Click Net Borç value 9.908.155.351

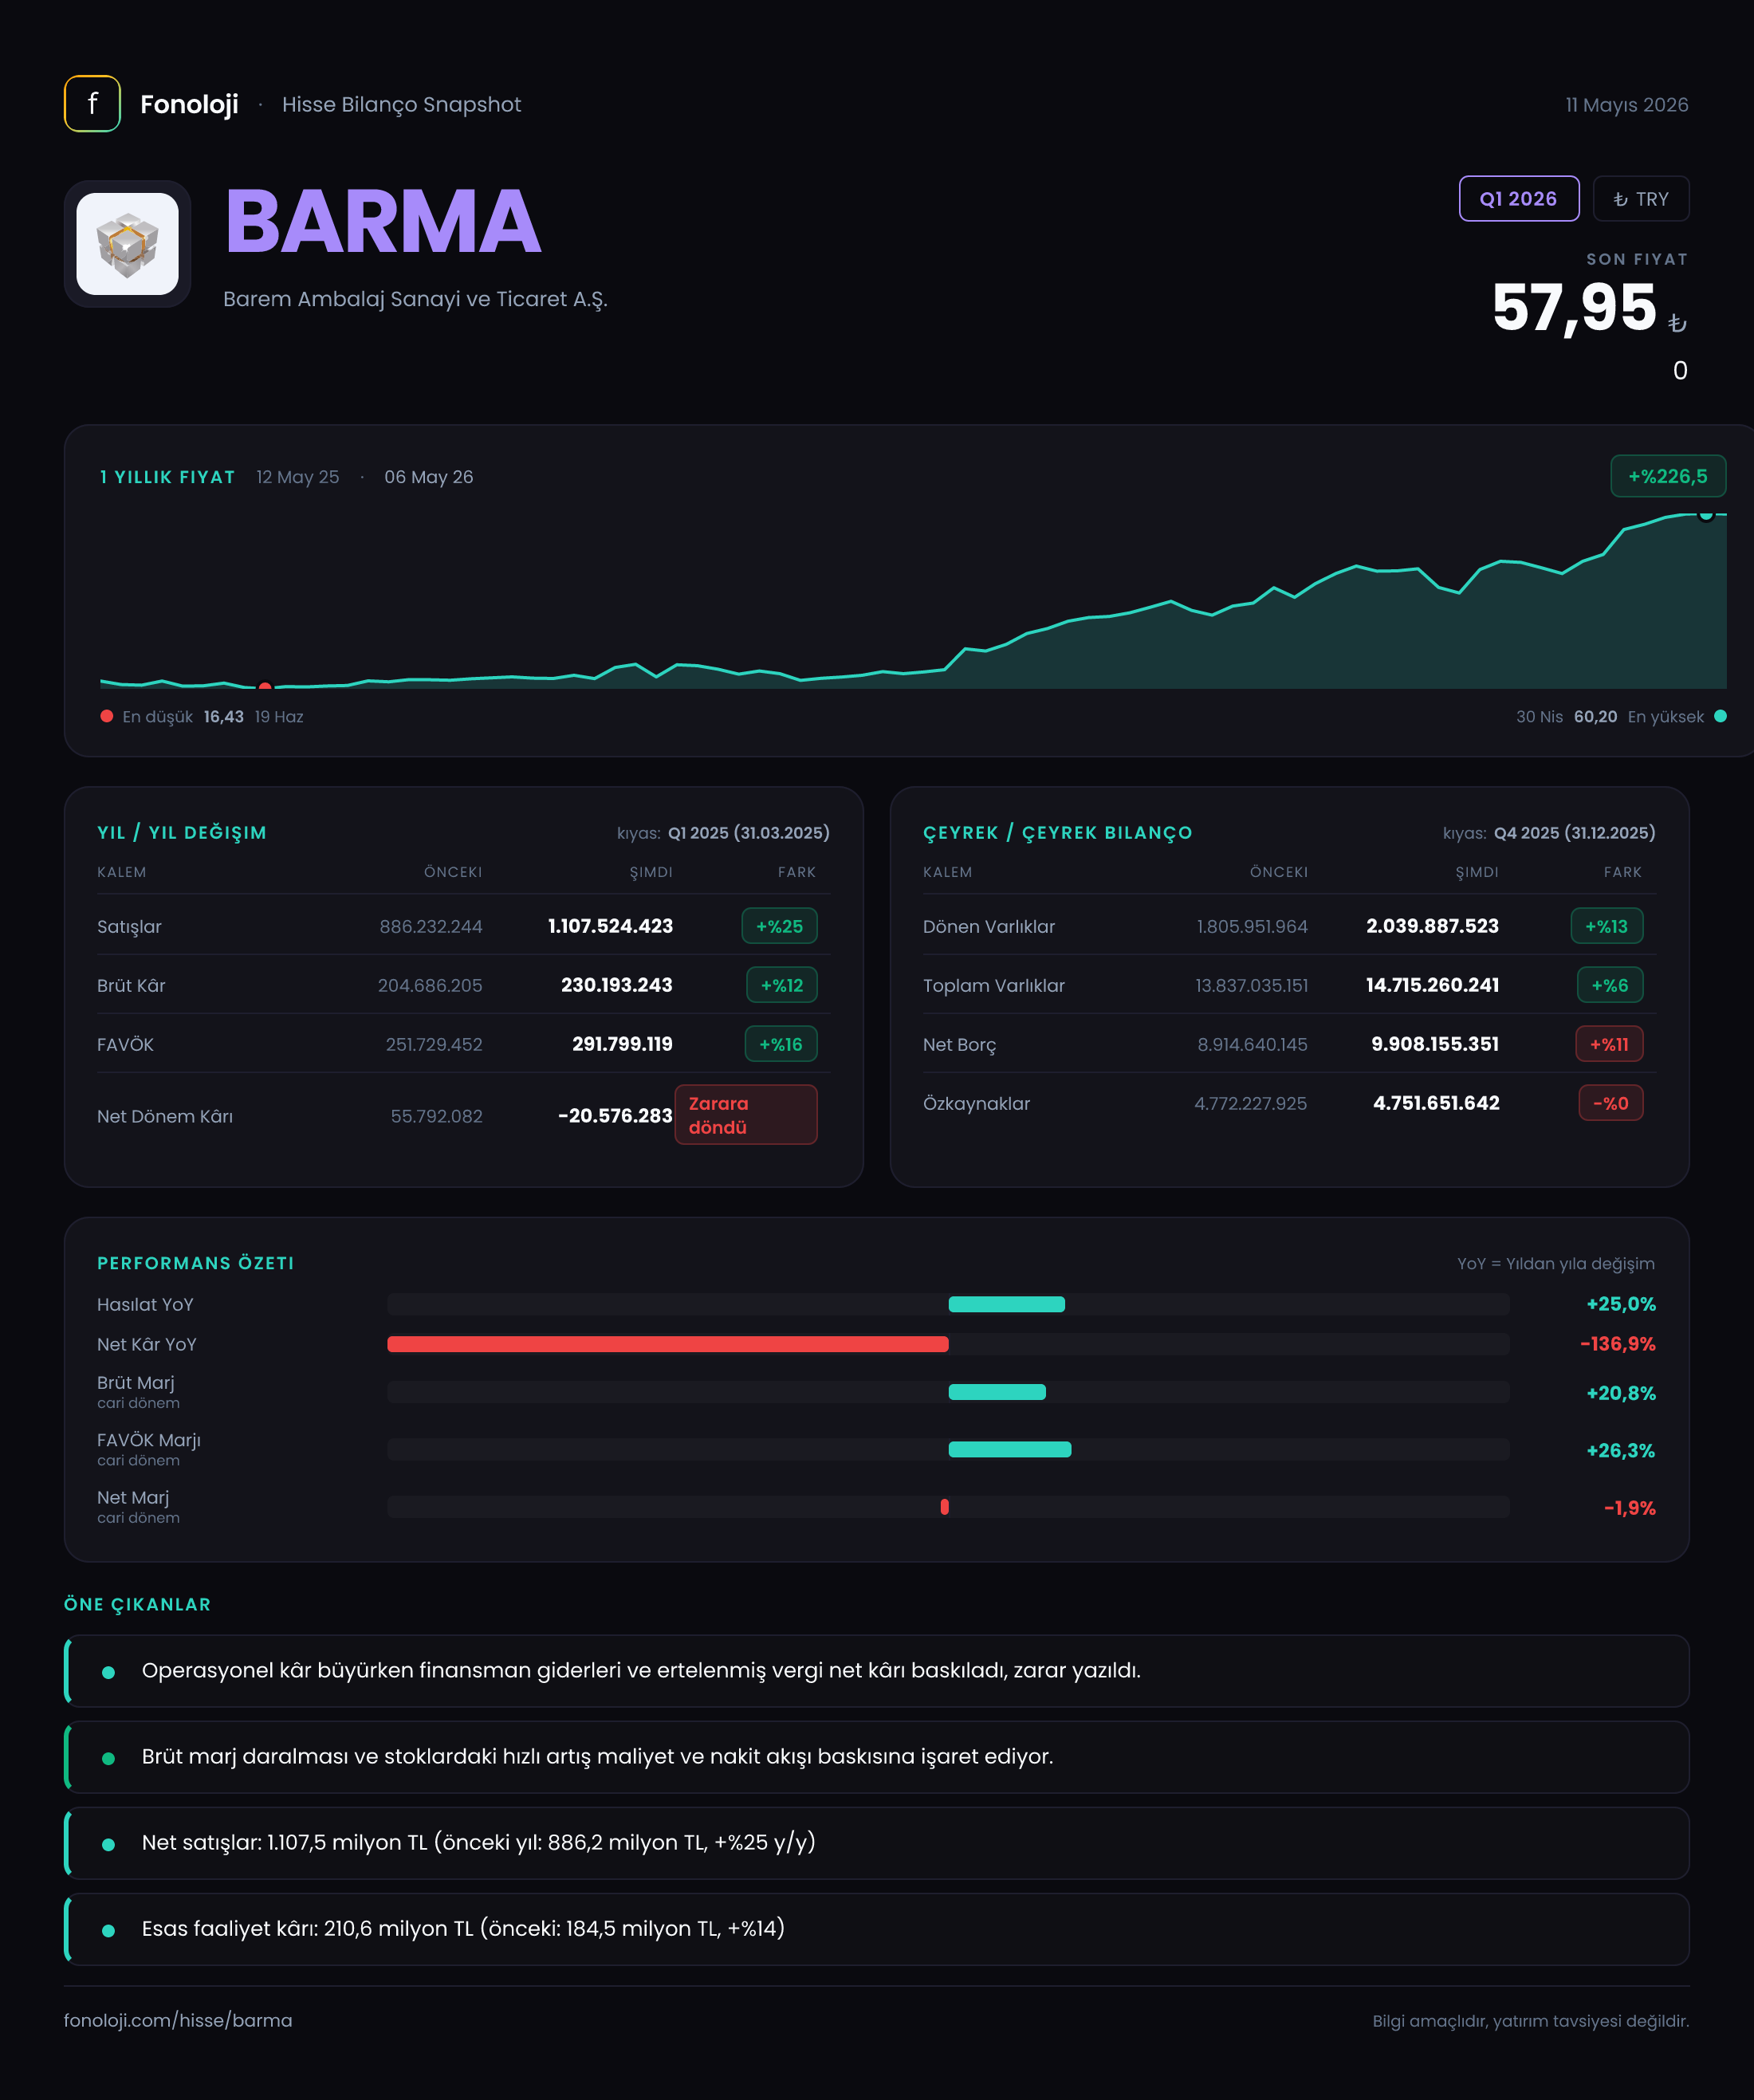click(1435, 1044)
